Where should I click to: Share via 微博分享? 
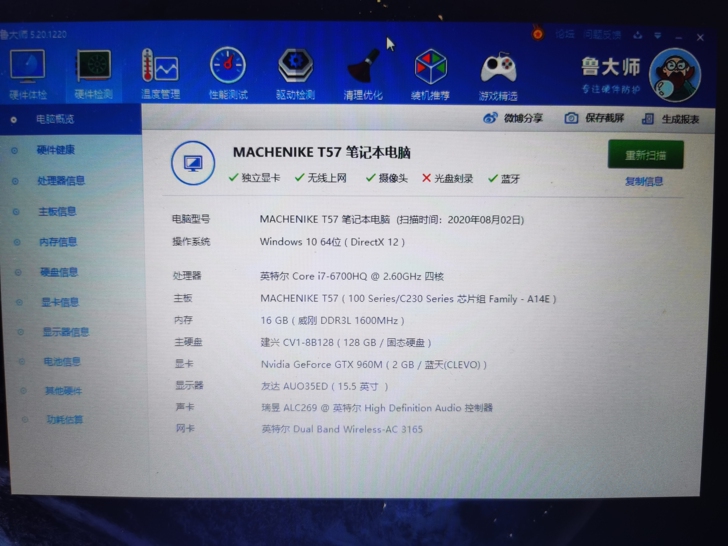click(x=513, y=118)
